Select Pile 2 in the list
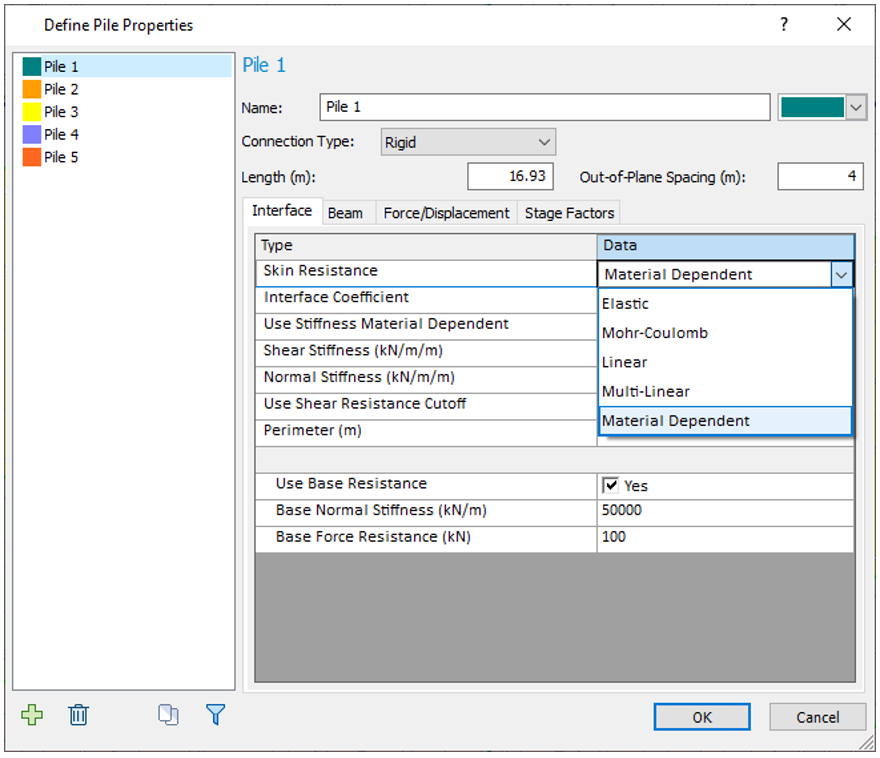Screen dimensions: 880x758 (x=126, y=89)
